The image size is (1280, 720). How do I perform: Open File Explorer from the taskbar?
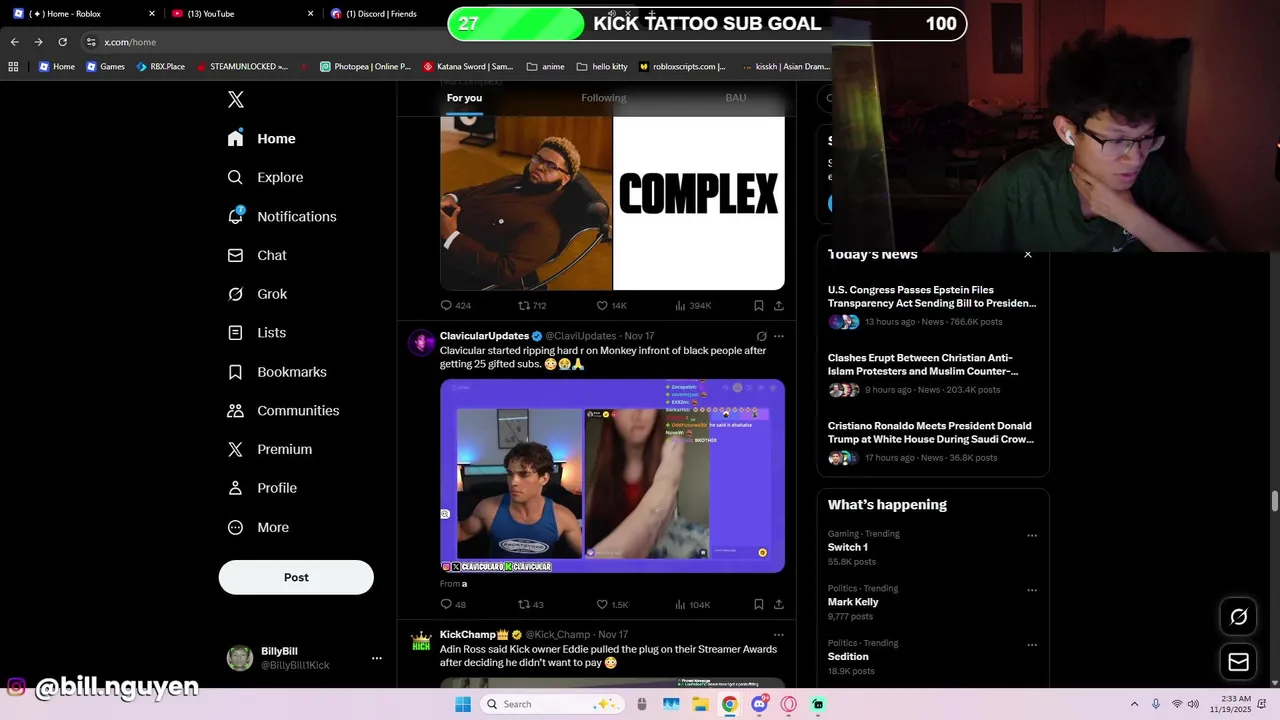700,704
